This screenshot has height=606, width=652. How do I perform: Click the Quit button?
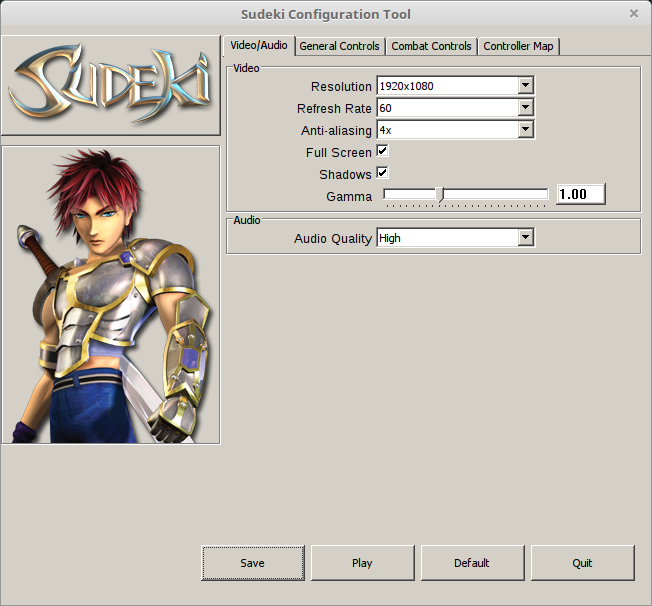(583, 563)
